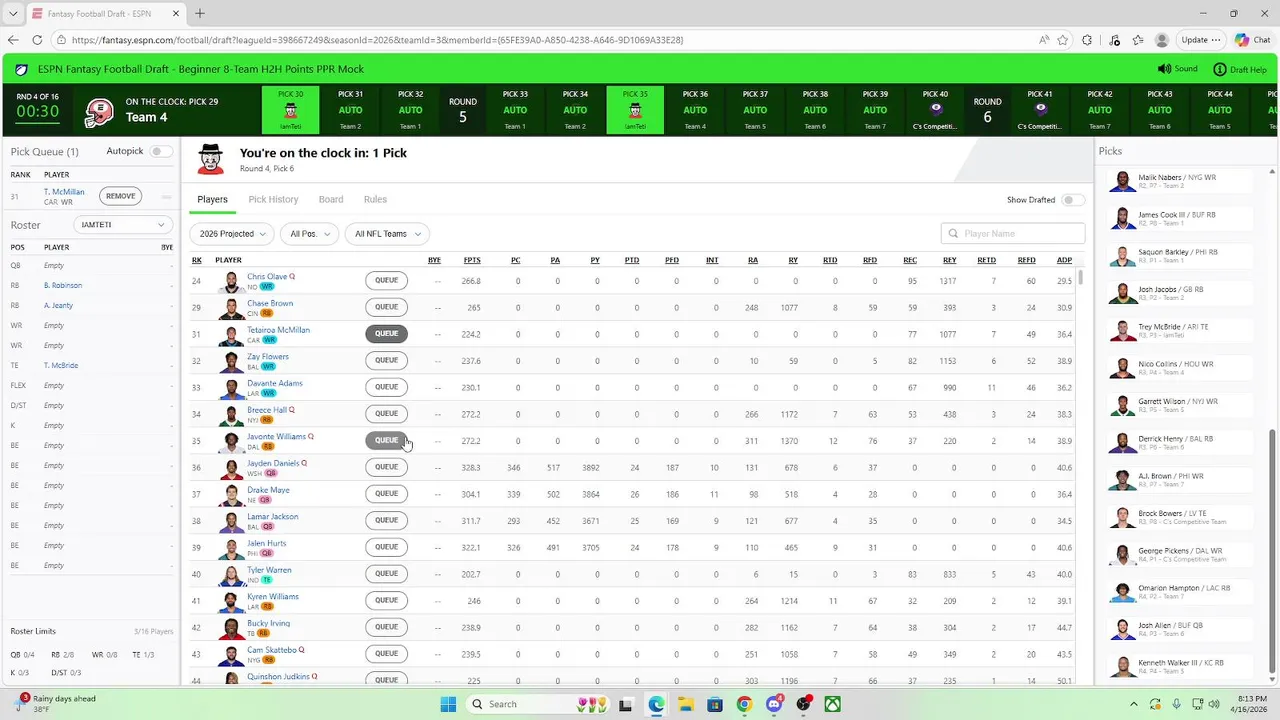Open the All NFL Teams dropdown
The image size is (1280, 720).
(x=387, y=233)
